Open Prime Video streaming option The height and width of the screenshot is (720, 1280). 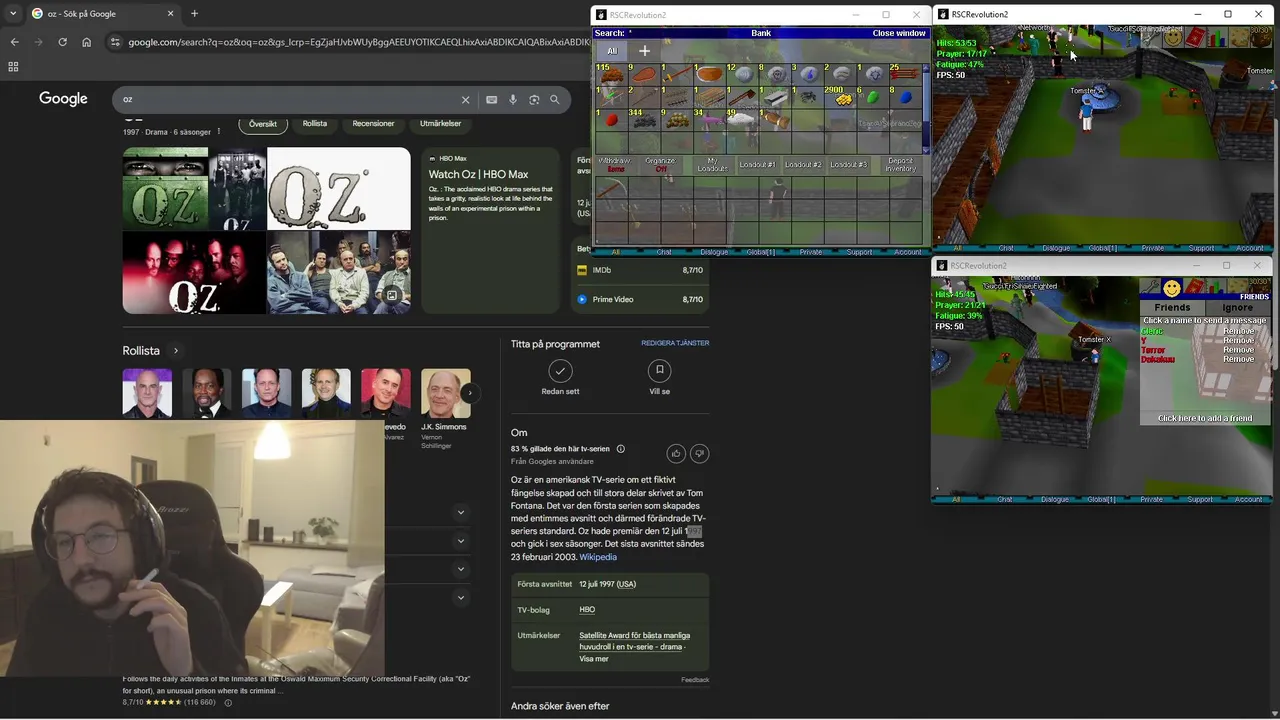point(639,299)
